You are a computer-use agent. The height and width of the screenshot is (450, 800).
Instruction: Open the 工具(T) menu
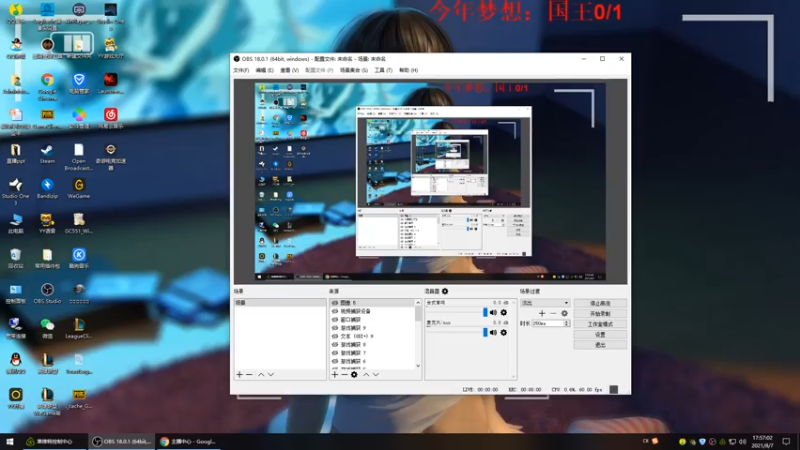point(383,70)
